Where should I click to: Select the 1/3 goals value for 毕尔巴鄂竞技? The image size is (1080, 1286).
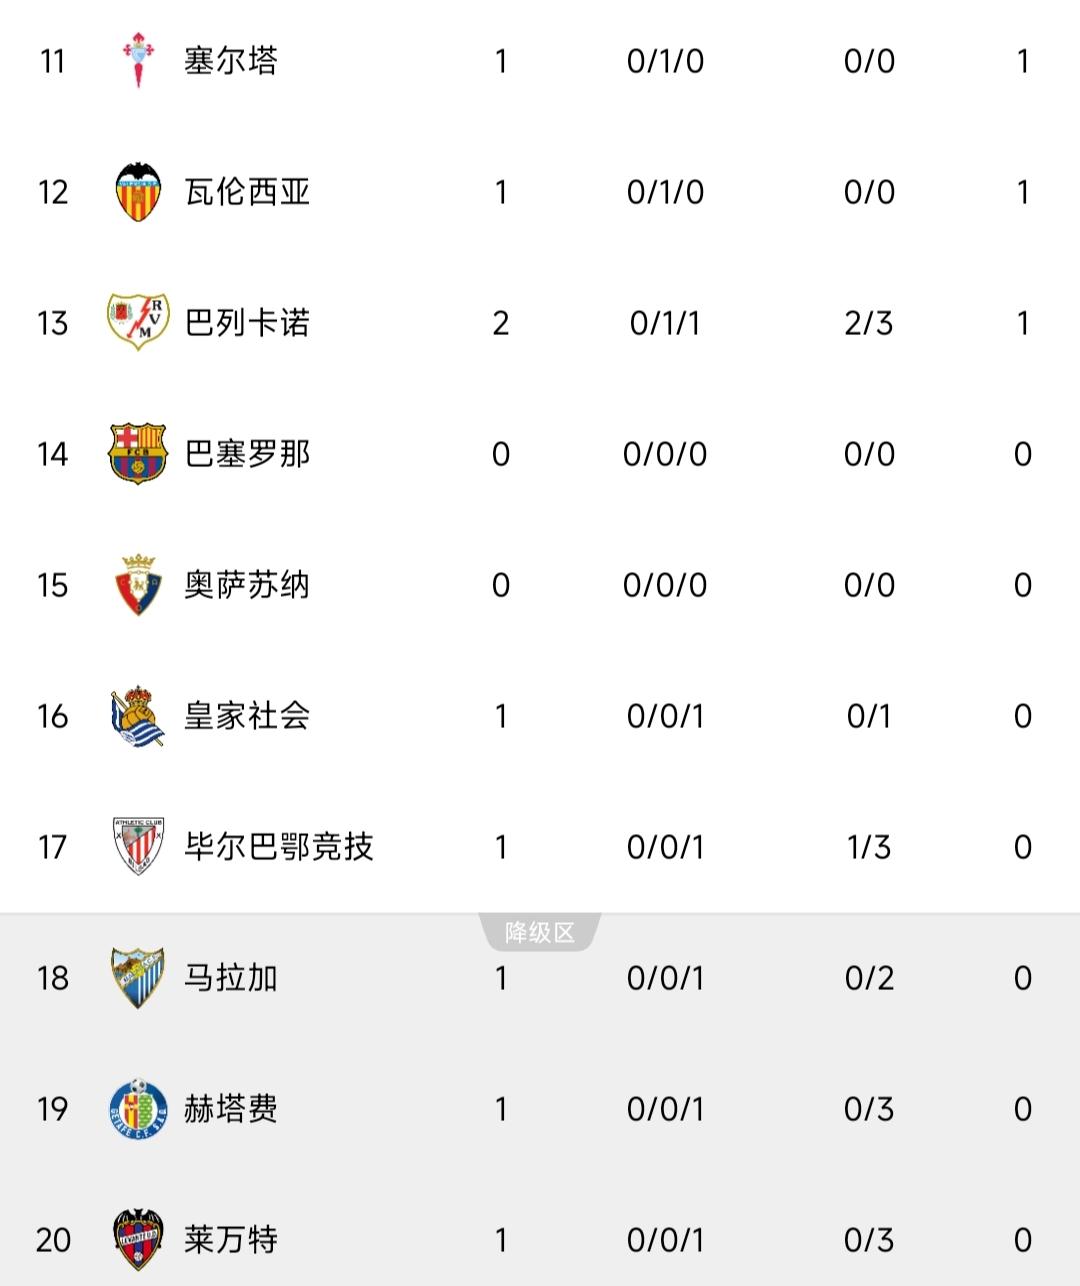point(869,847)
